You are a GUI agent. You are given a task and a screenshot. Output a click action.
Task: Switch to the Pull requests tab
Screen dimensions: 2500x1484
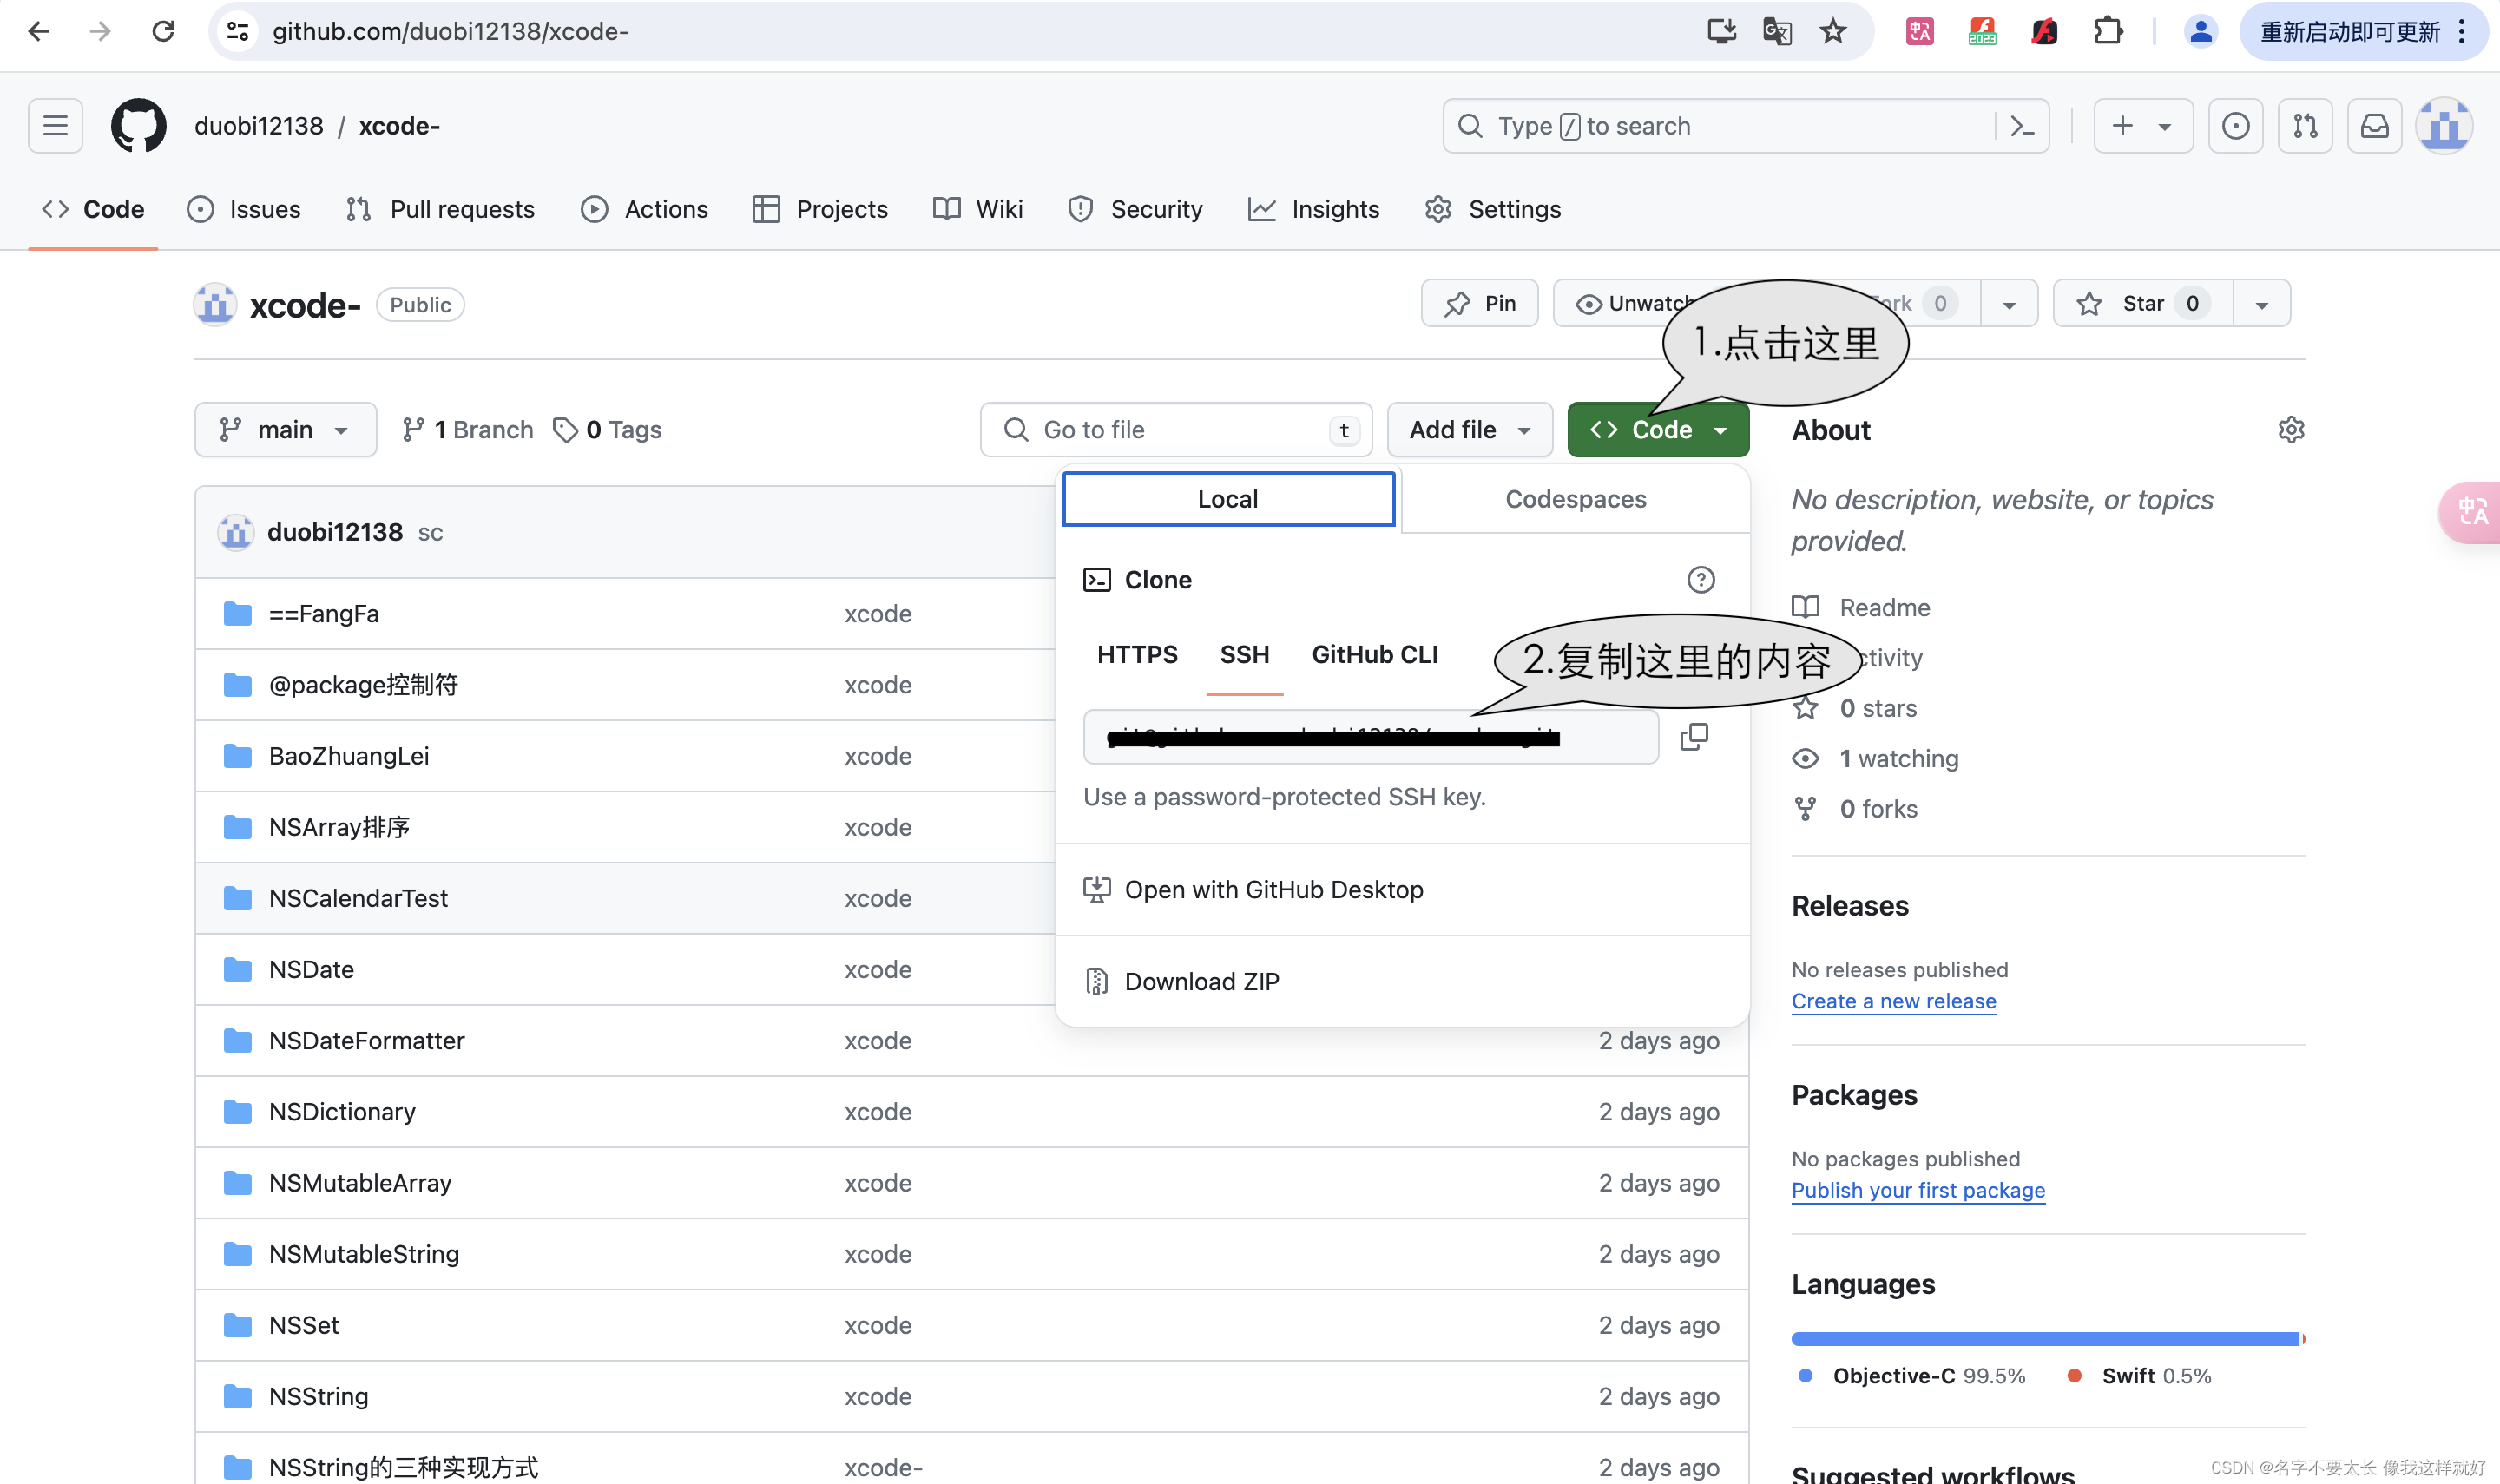pyautogui.click(x=440, y=209)
